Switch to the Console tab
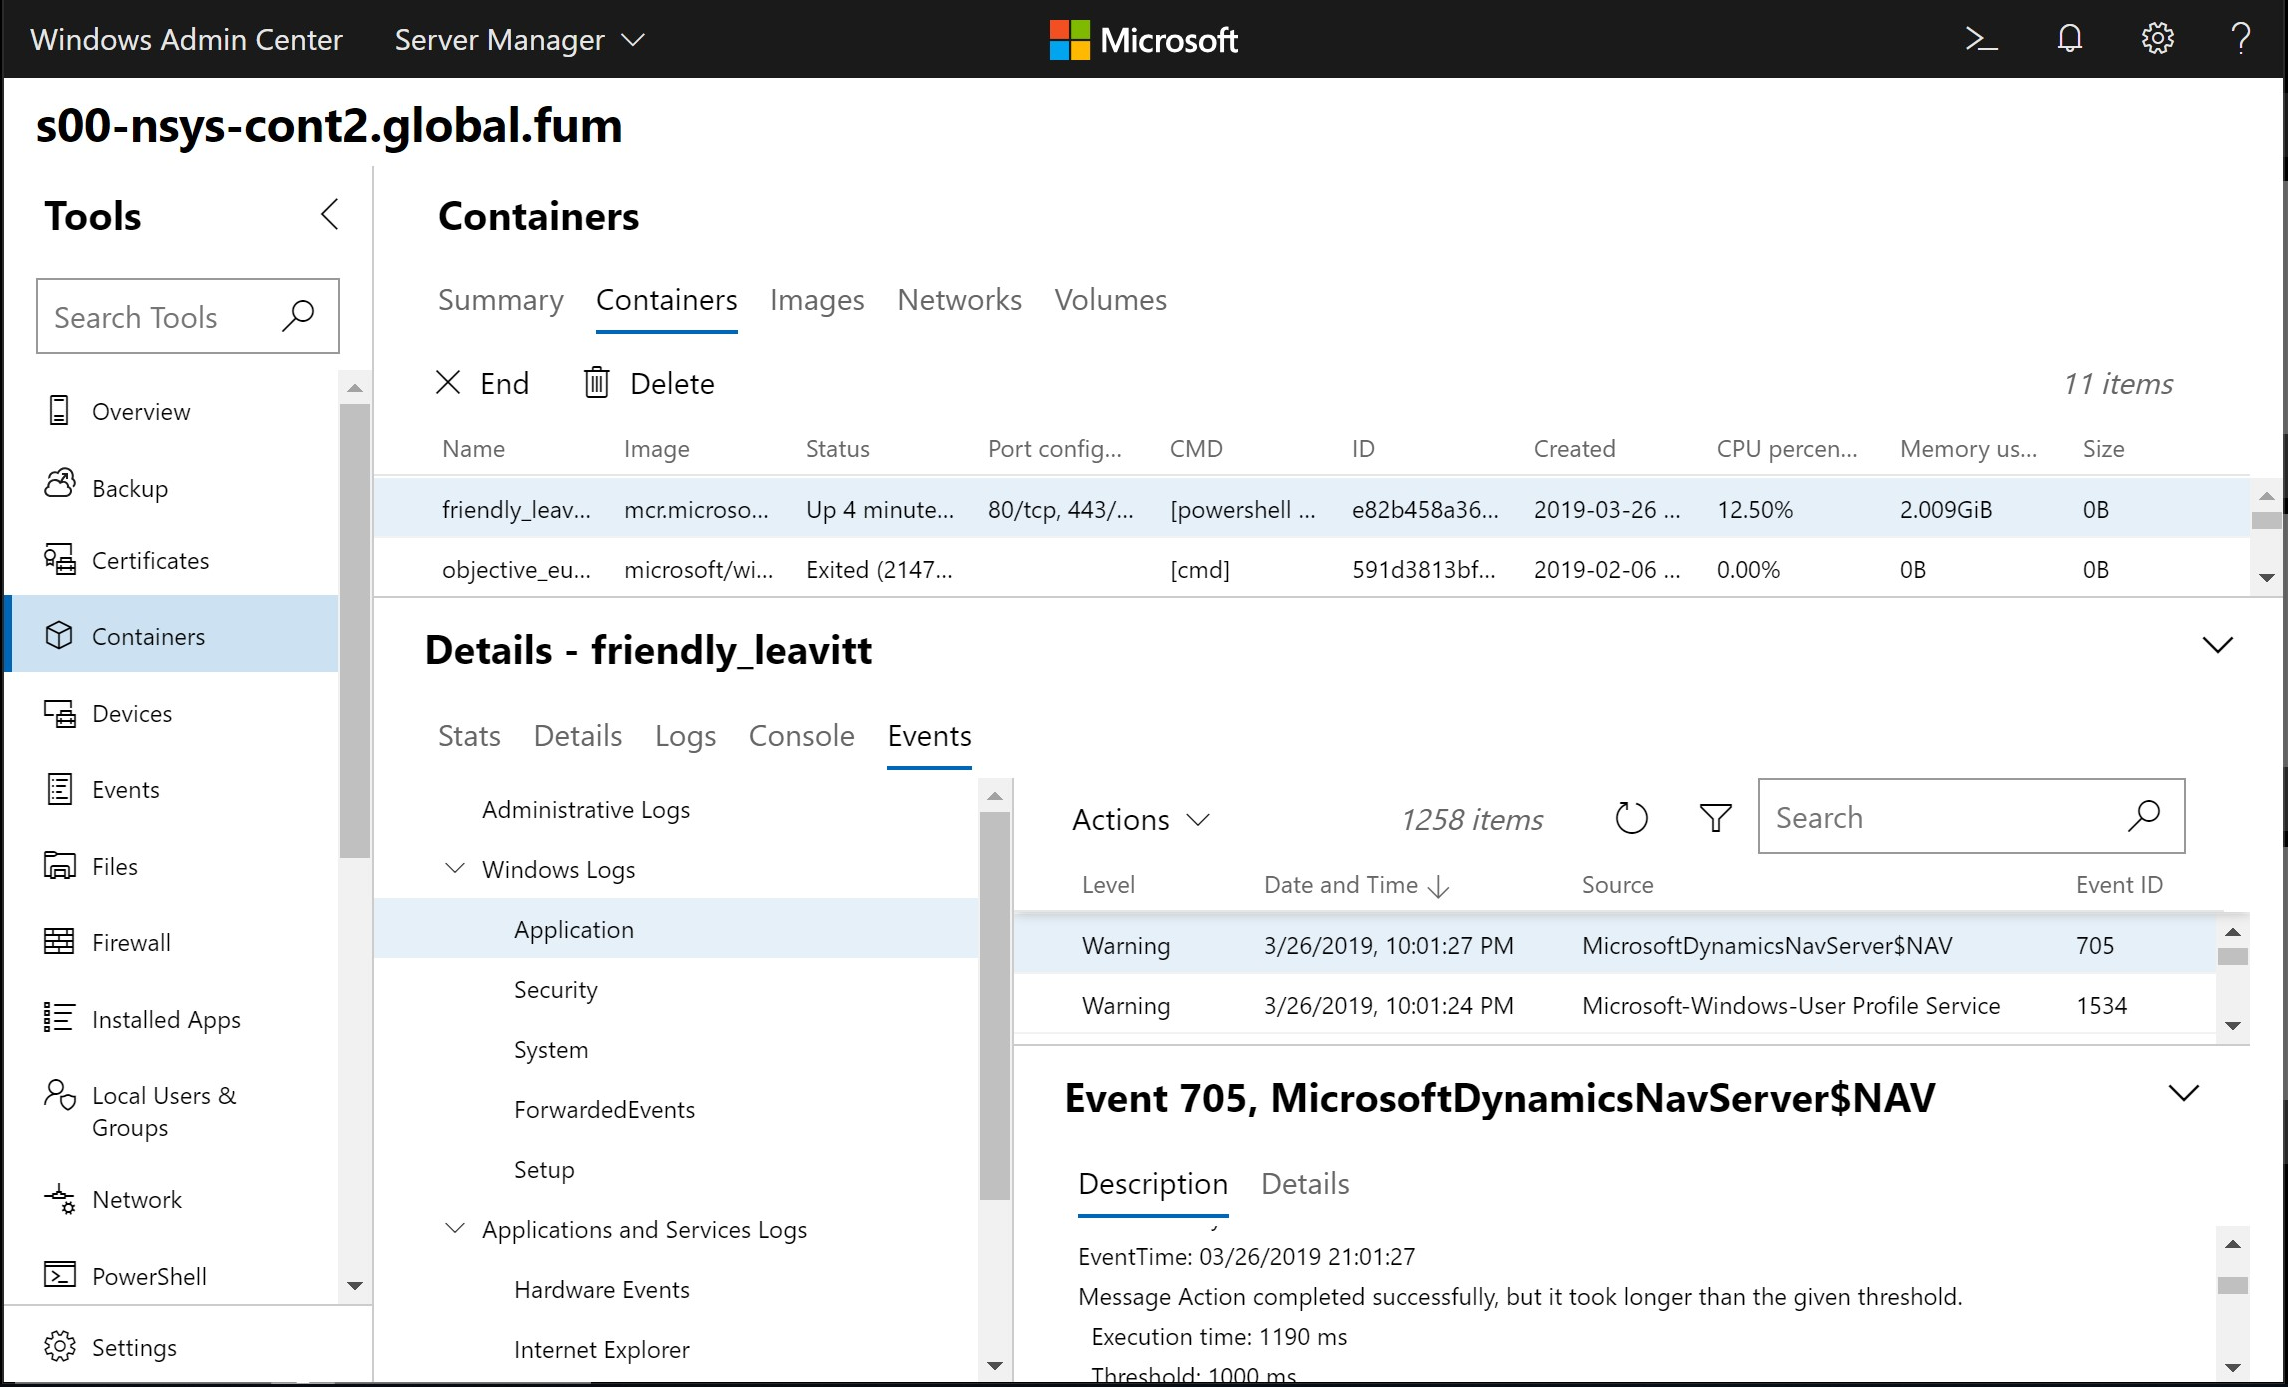The width and height of the screenshot is (2288, 1387). tap(801, 736)
